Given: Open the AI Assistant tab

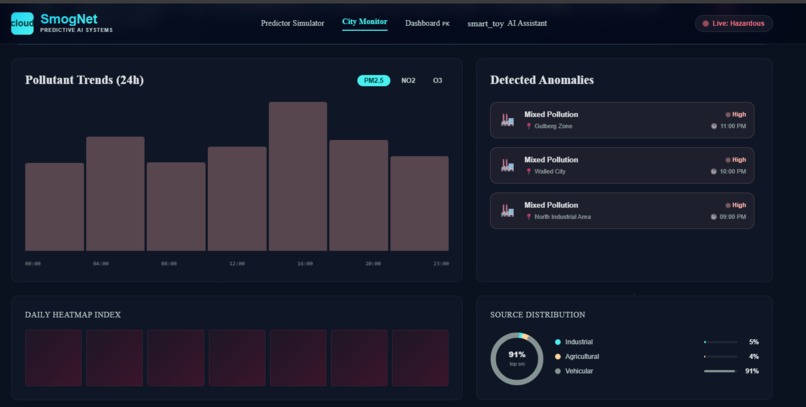Looking at the screenshot, I should click(507, 24).
